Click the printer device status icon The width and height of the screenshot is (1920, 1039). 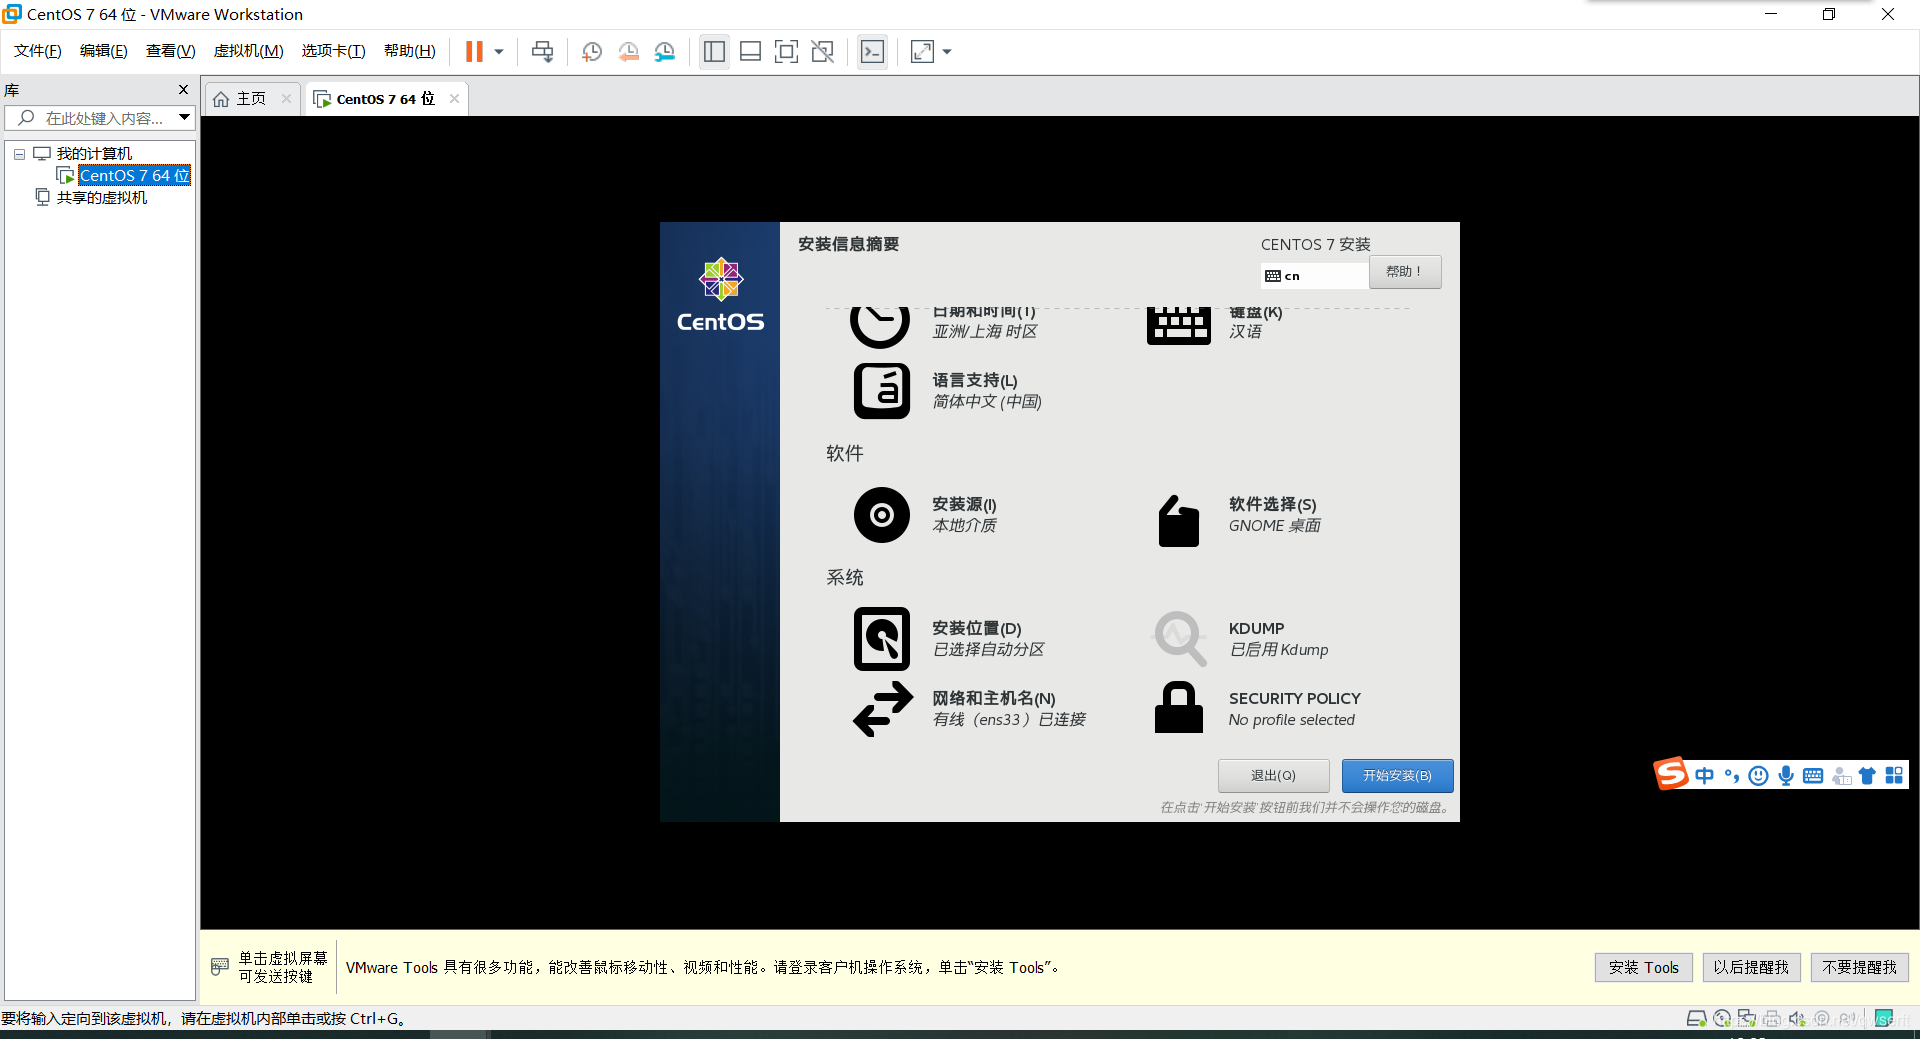1772,1019
